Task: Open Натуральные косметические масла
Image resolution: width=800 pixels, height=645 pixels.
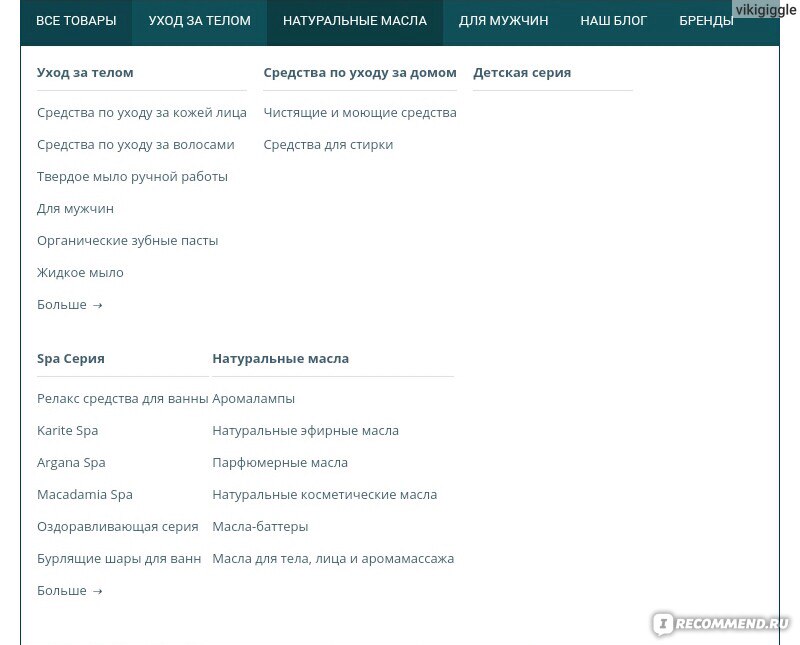Action: pos(324,494)
